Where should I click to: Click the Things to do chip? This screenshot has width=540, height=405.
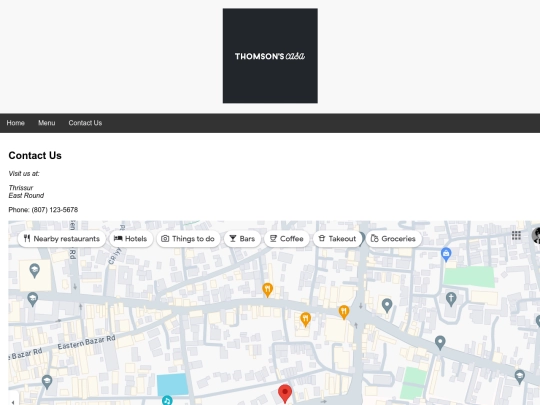[188, 239]
